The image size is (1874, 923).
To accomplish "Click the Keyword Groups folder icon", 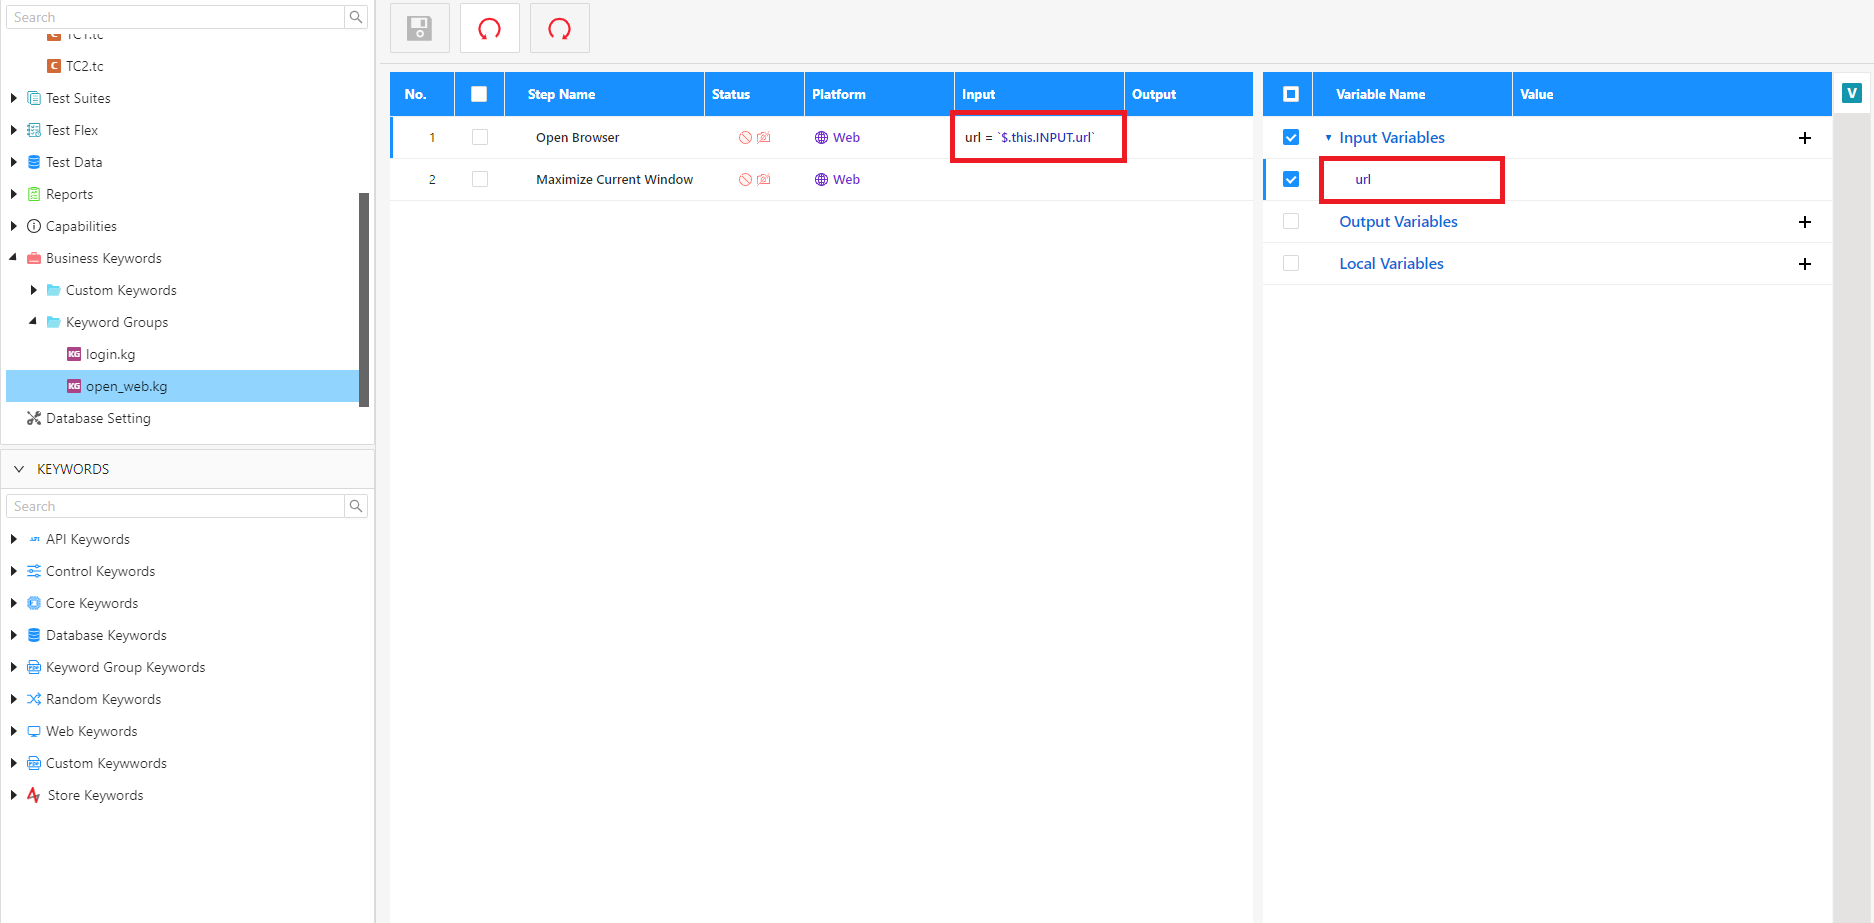I will (x=54, y=322).
